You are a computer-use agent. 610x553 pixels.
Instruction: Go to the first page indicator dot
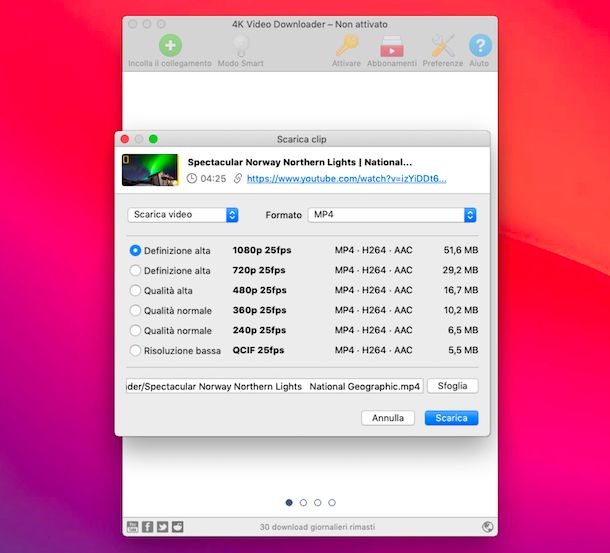coord(289,502)
